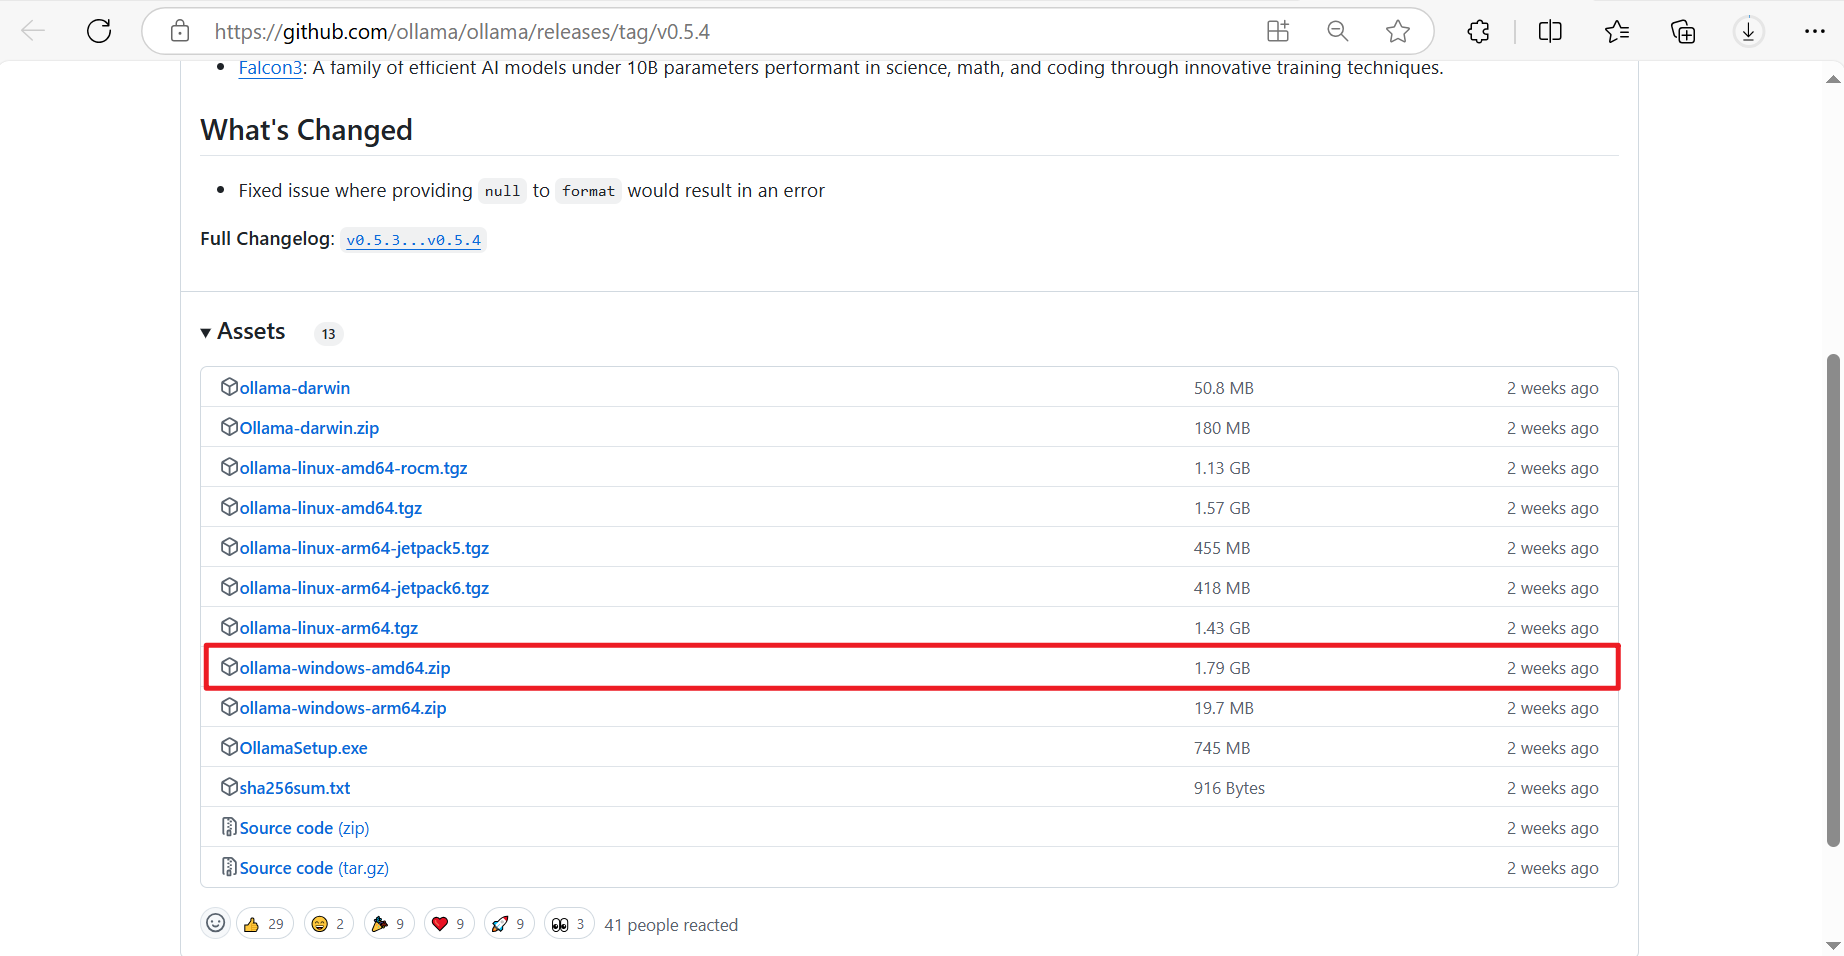The width and height of the screenshot is (1844, 956).
Task: Click package icon beside OllamaSetup.exe
Action: pos(229,747)
